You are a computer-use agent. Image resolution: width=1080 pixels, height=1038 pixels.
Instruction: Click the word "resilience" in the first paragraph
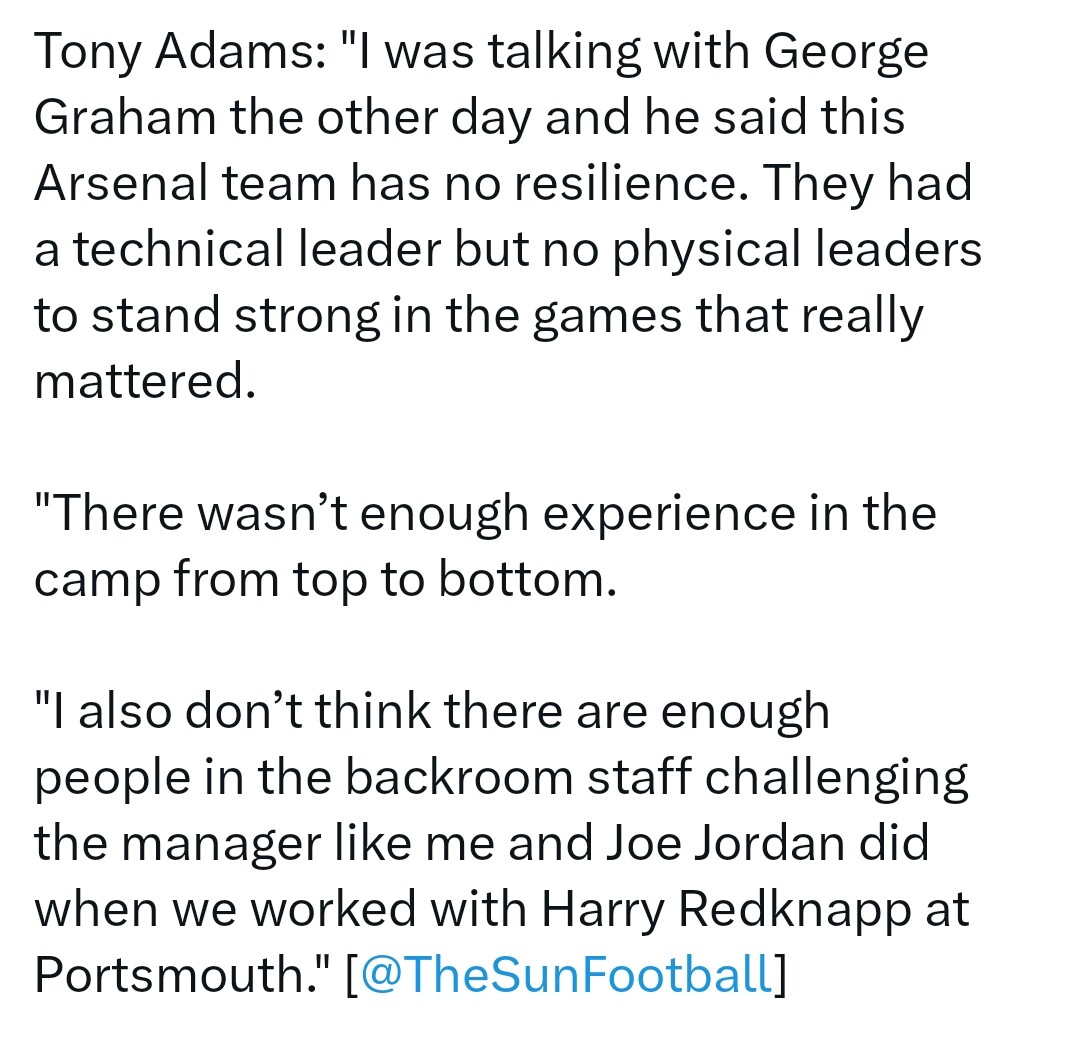[625, 183]
